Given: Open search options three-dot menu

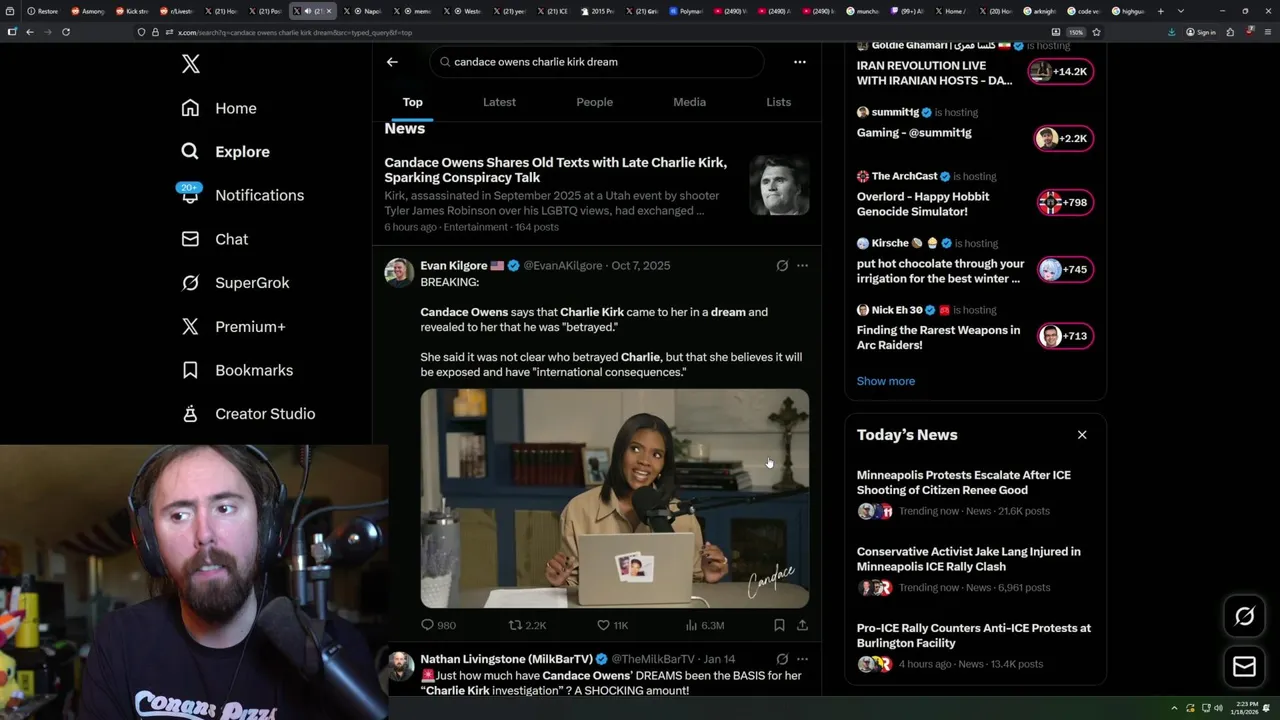Looking at the screenshot, I should point(799,62).
